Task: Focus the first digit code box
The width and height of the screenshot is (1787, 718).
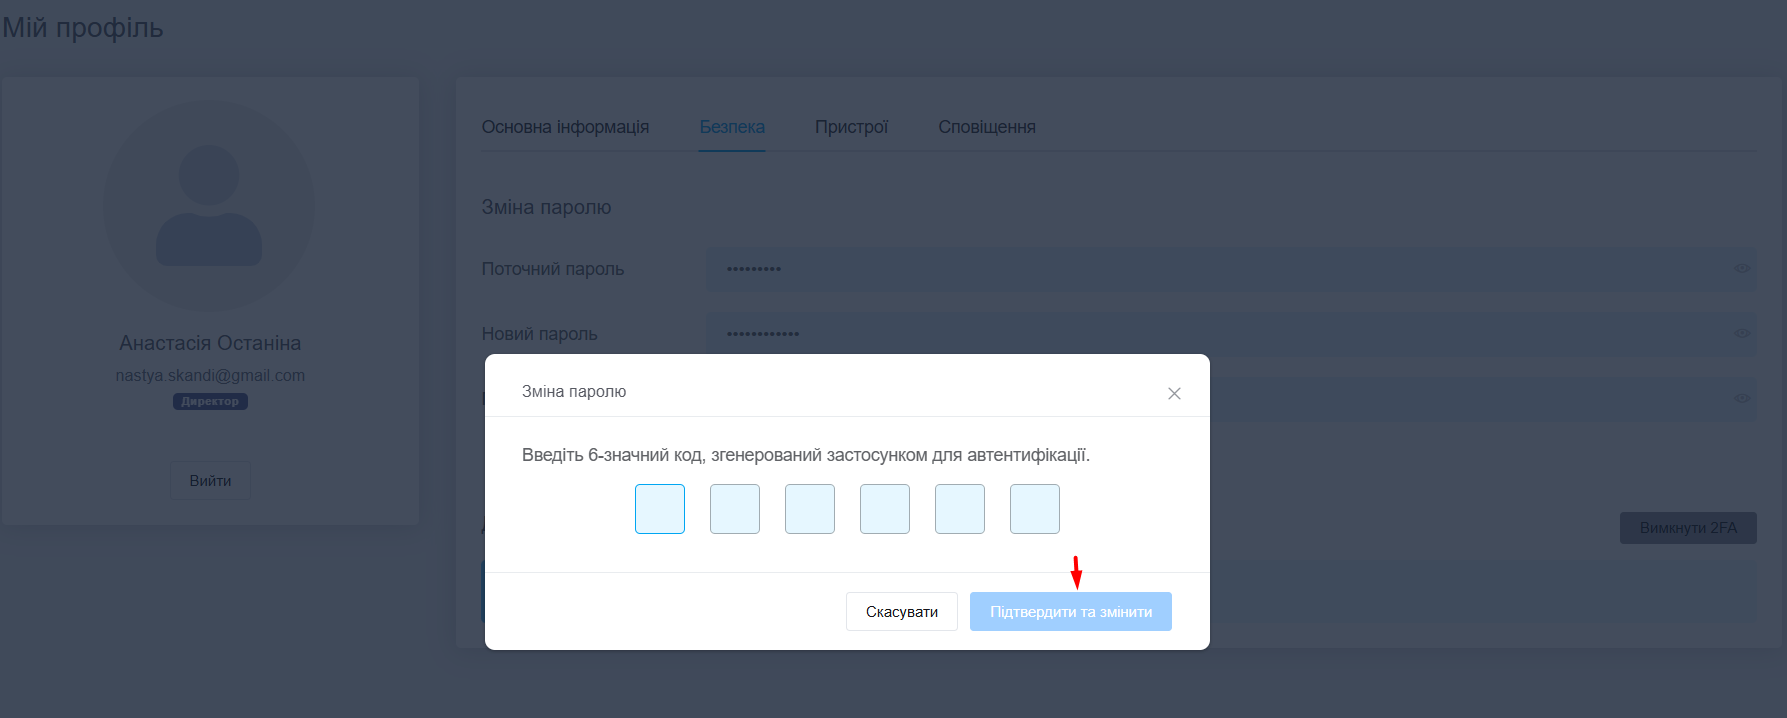Action: tap(660, 509)
